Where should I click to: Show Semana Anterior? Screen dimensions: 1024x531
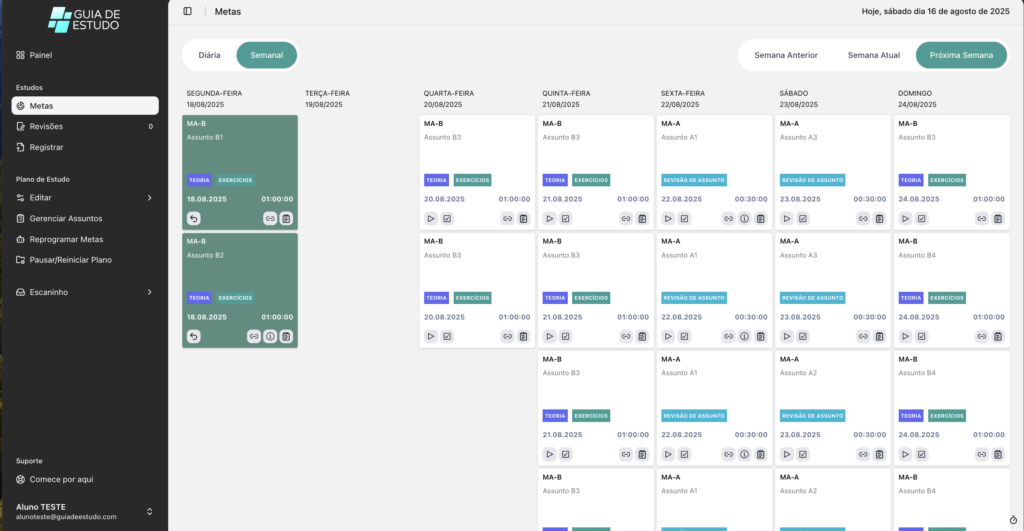[786, 55]
